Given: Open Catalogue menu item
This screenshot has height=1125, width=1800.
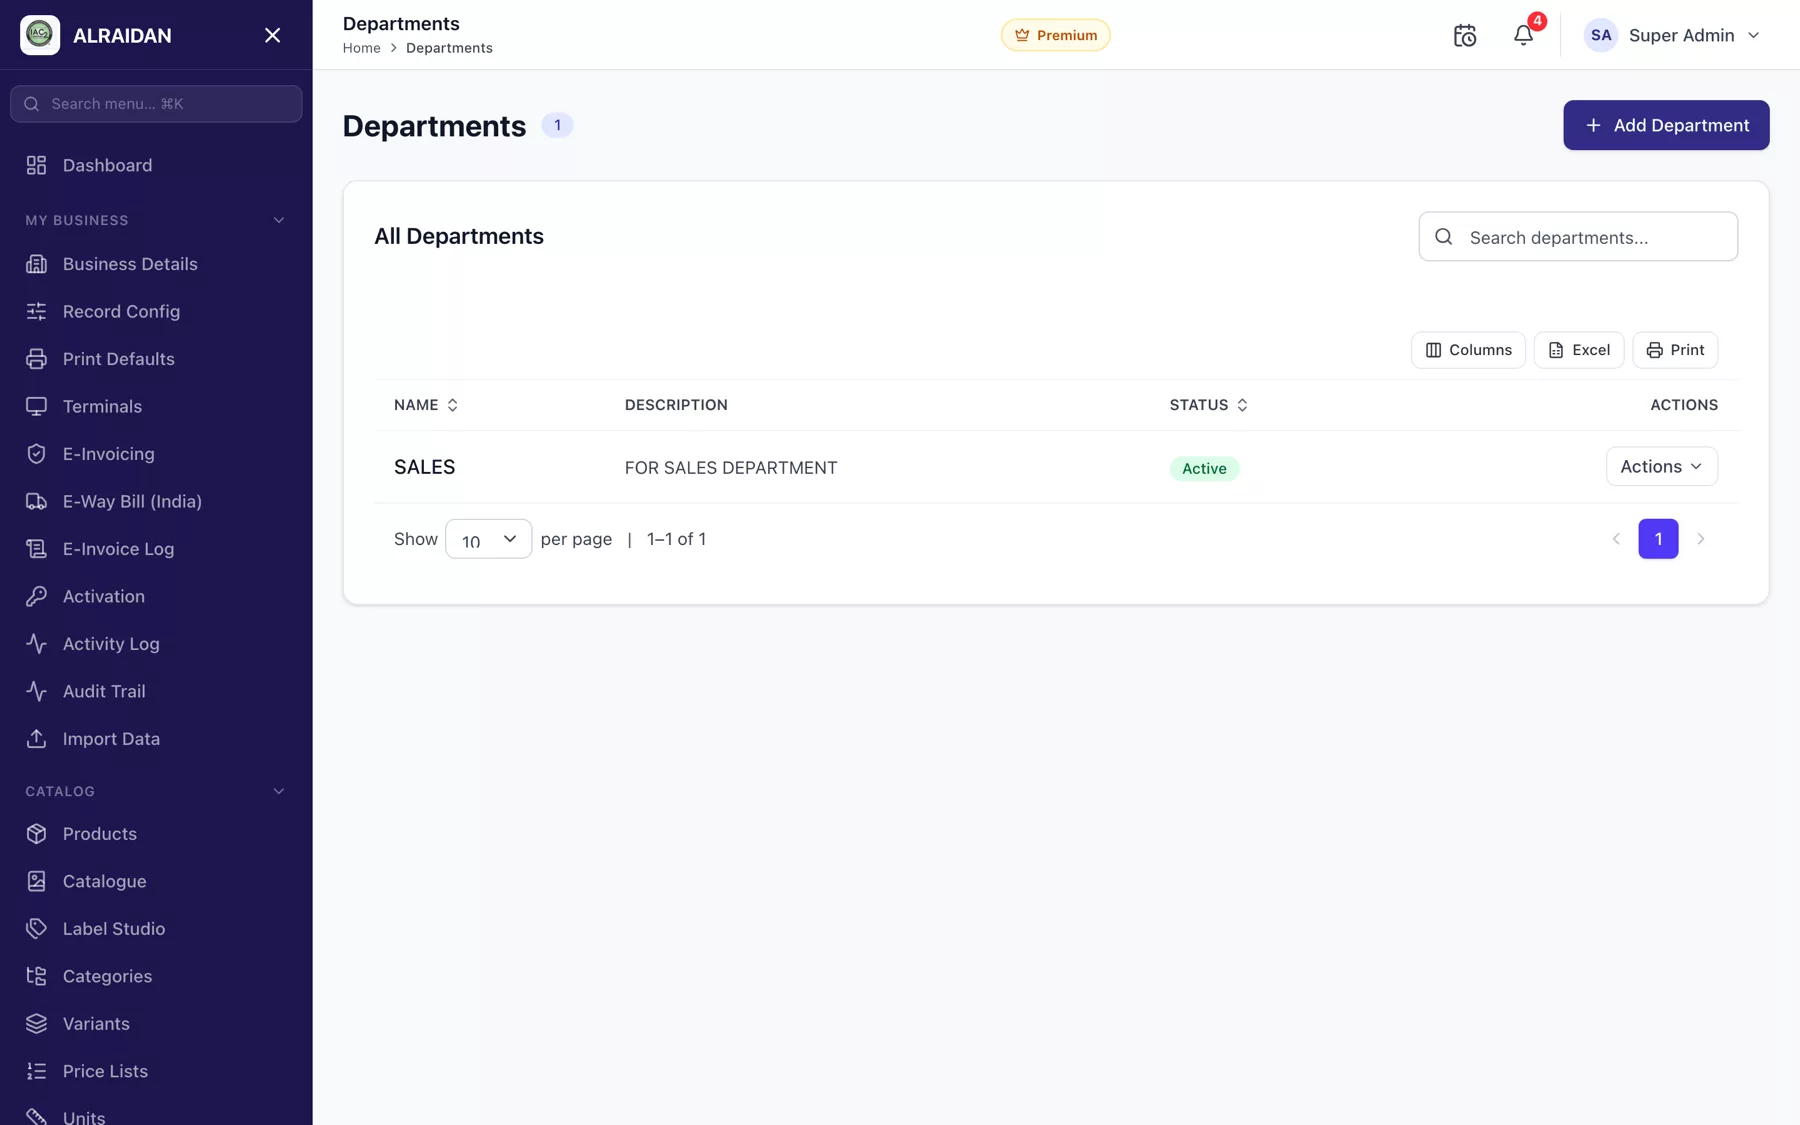Looking at the screenshot, I should 156,881.
